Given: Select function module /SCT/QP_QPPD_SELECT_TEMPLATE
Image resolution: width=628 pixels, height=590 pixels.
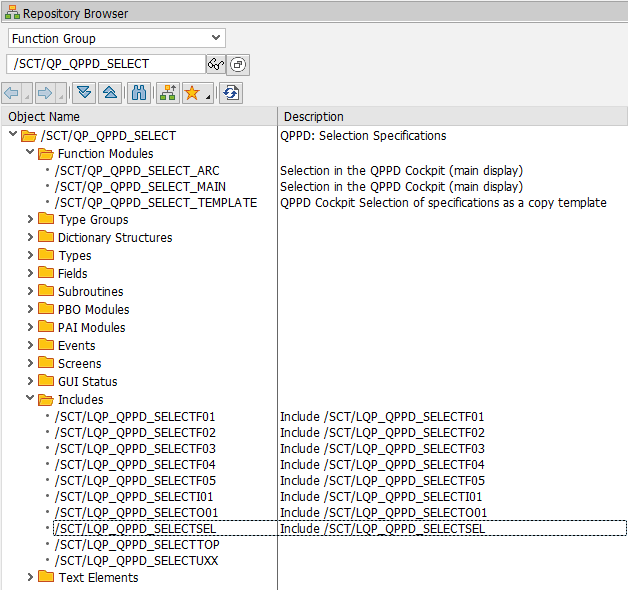Looking at the screenshot, I should [x=156, y=203].
